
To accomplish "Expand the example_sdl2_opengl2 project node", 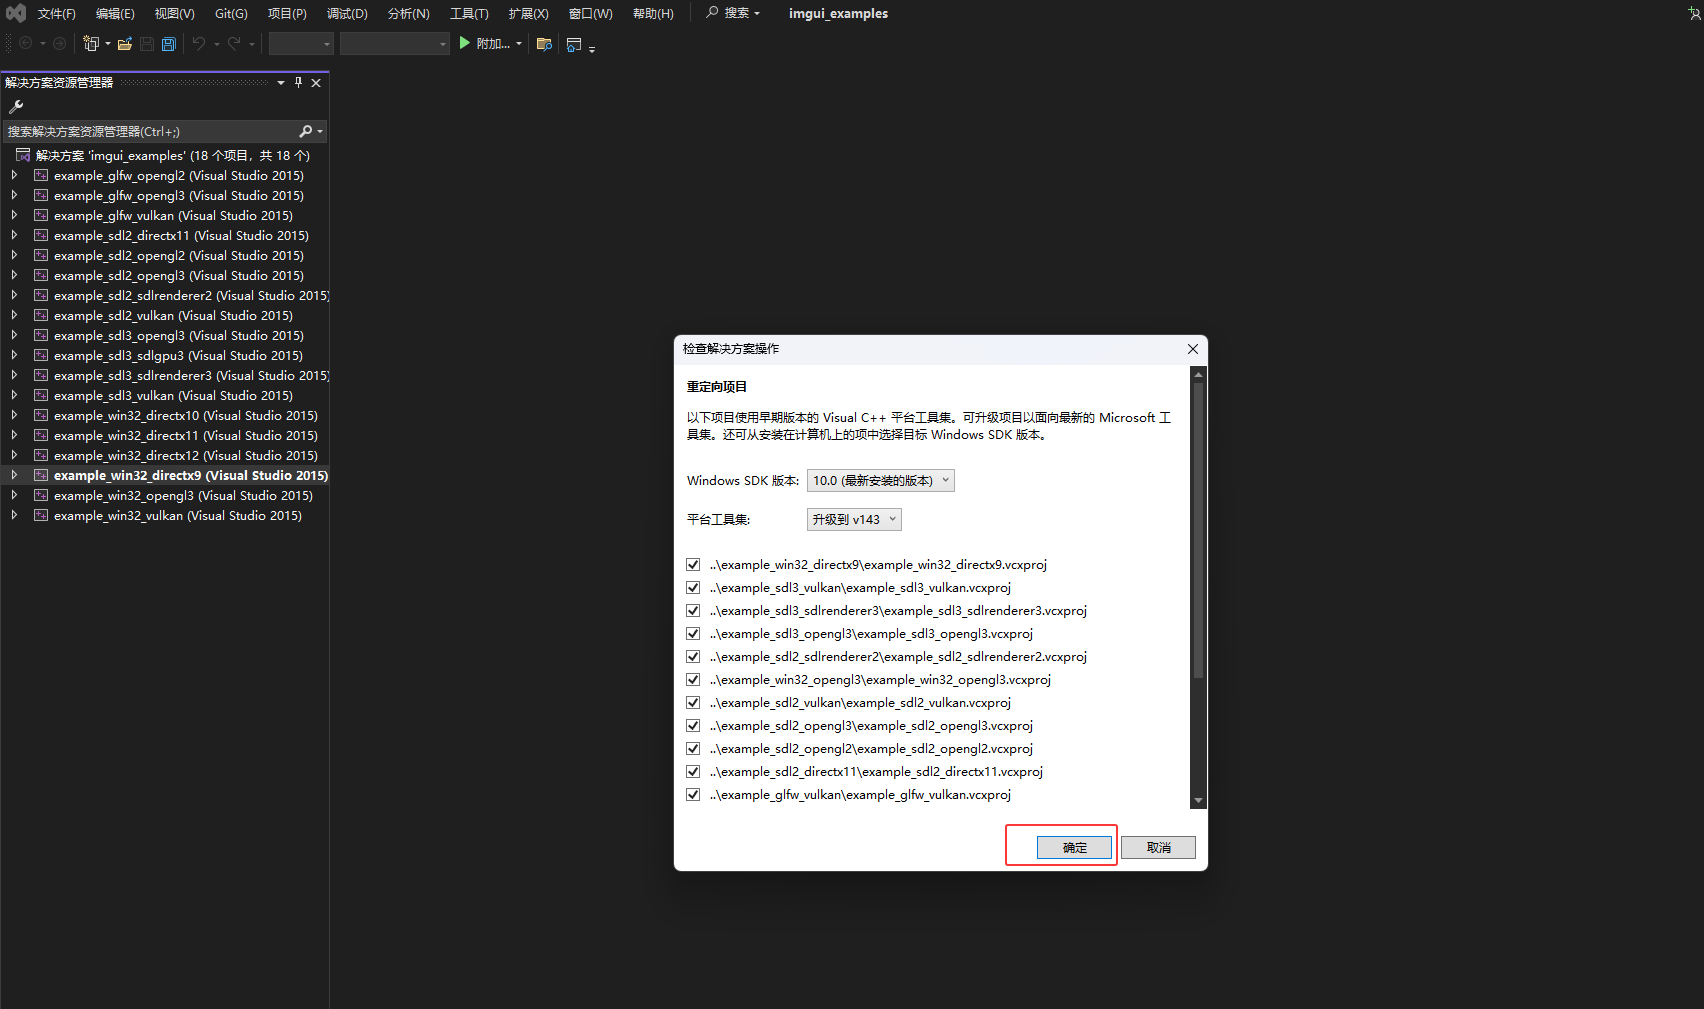I will (x=14, y=255).
